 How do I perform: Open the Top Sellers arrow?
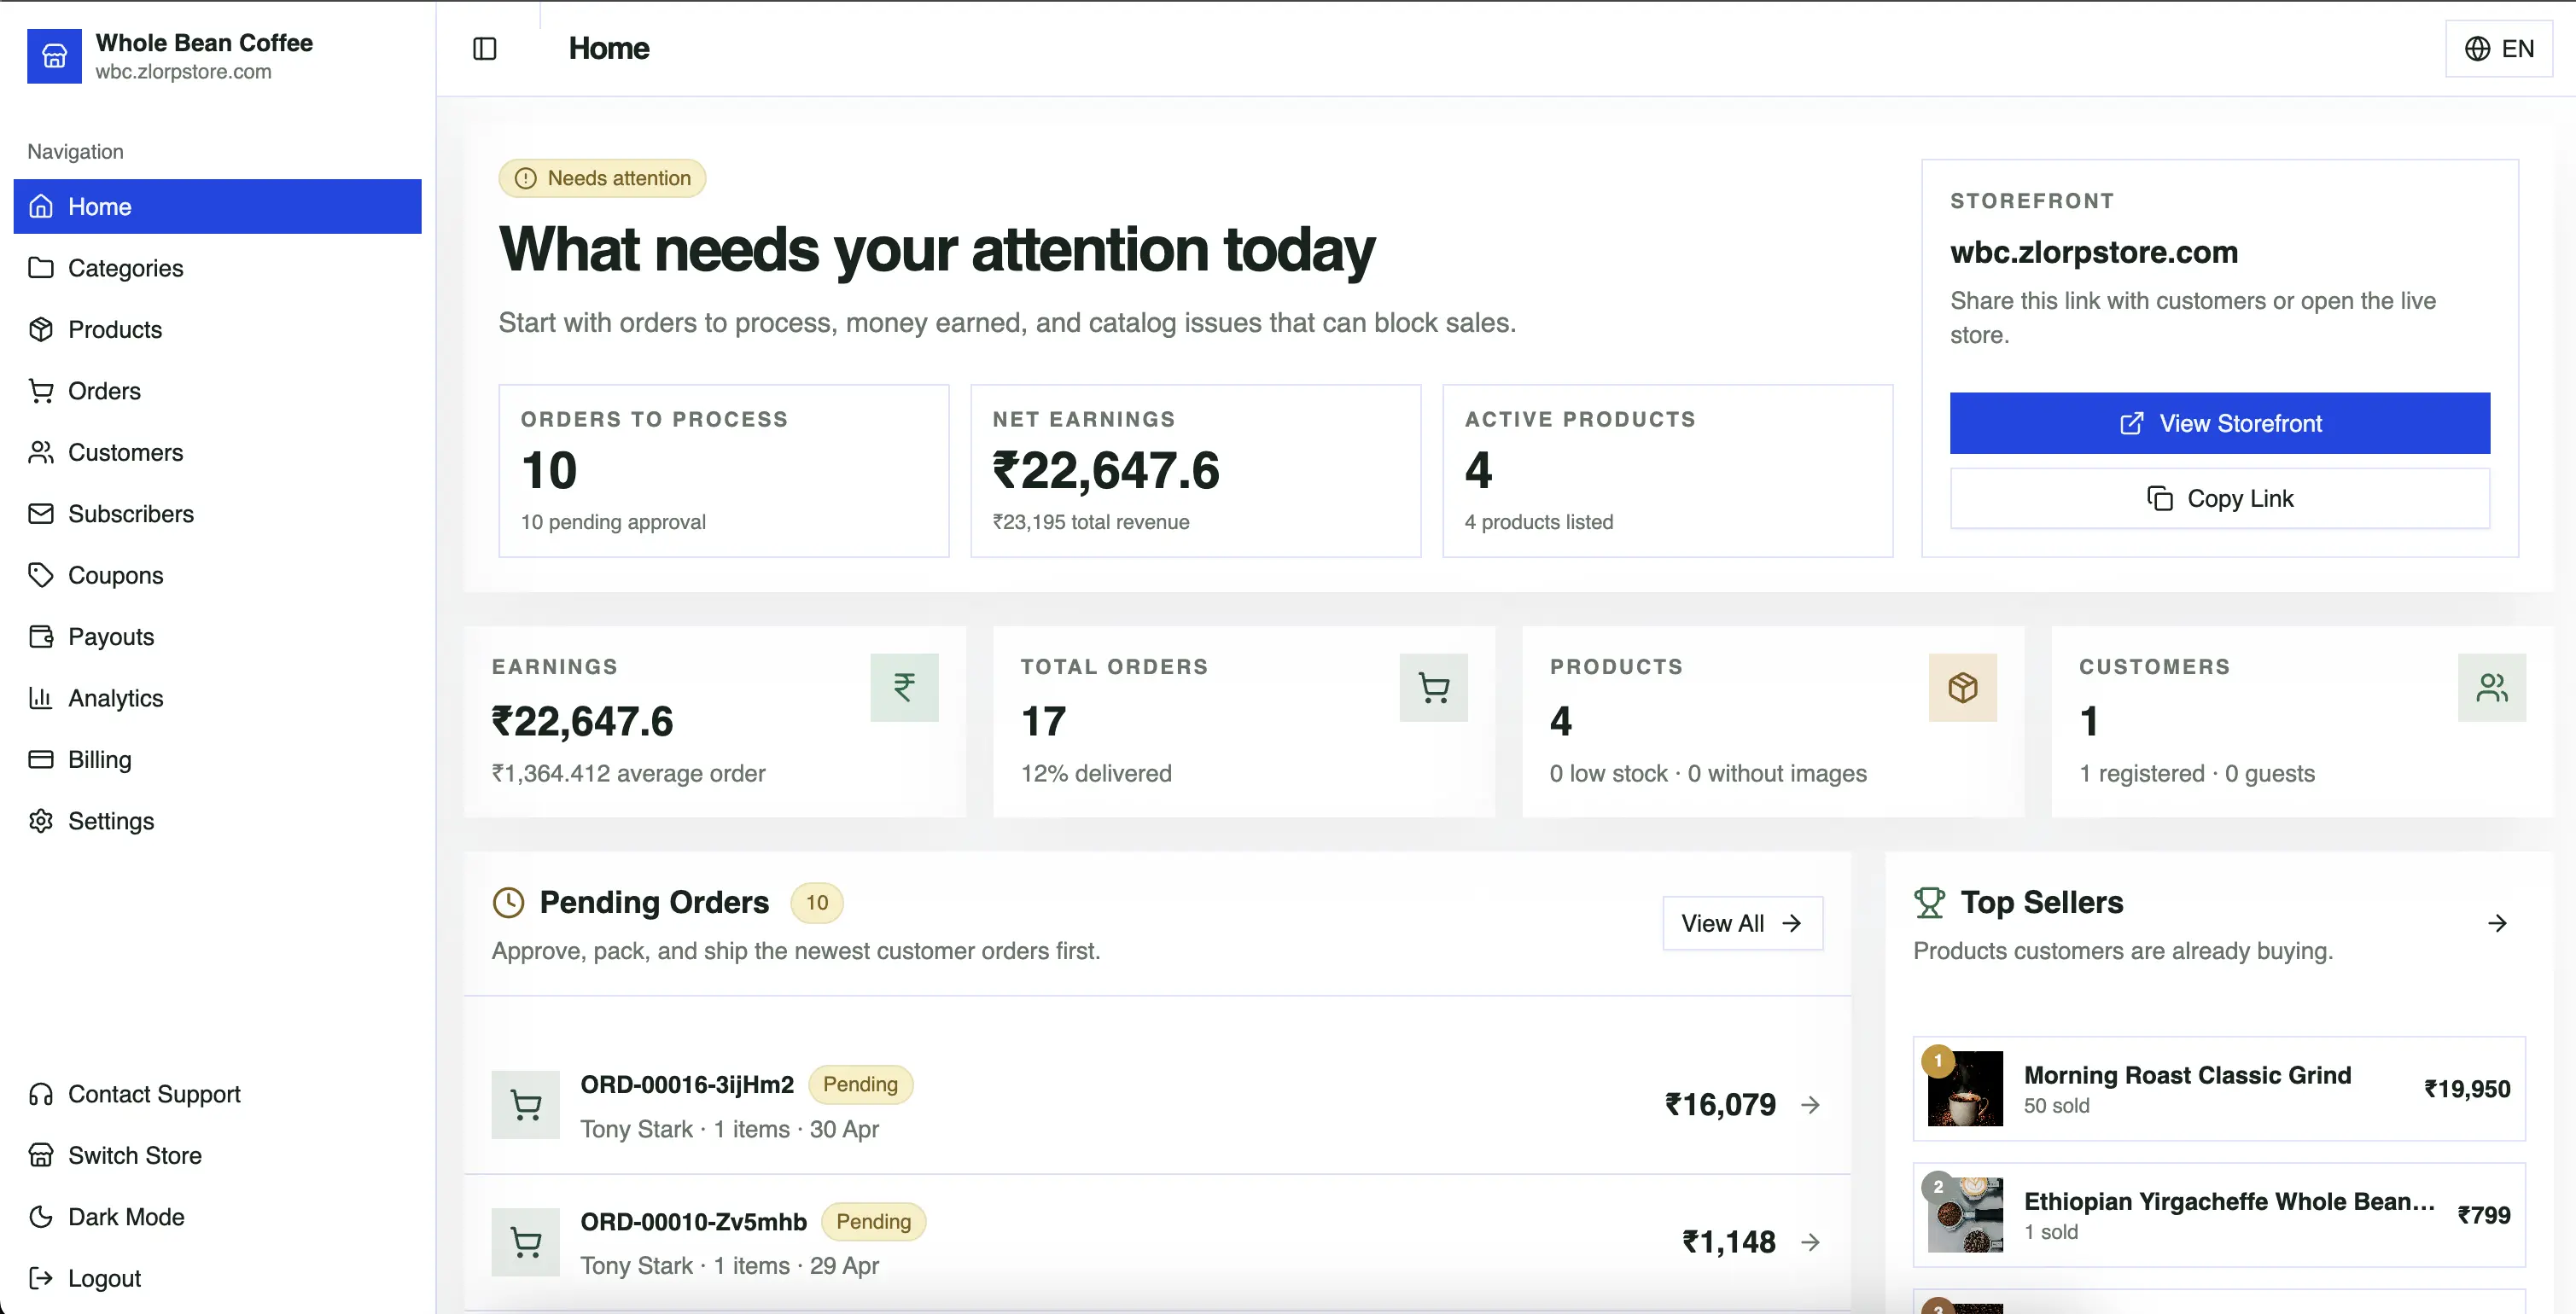click(x=2497, y=923)
